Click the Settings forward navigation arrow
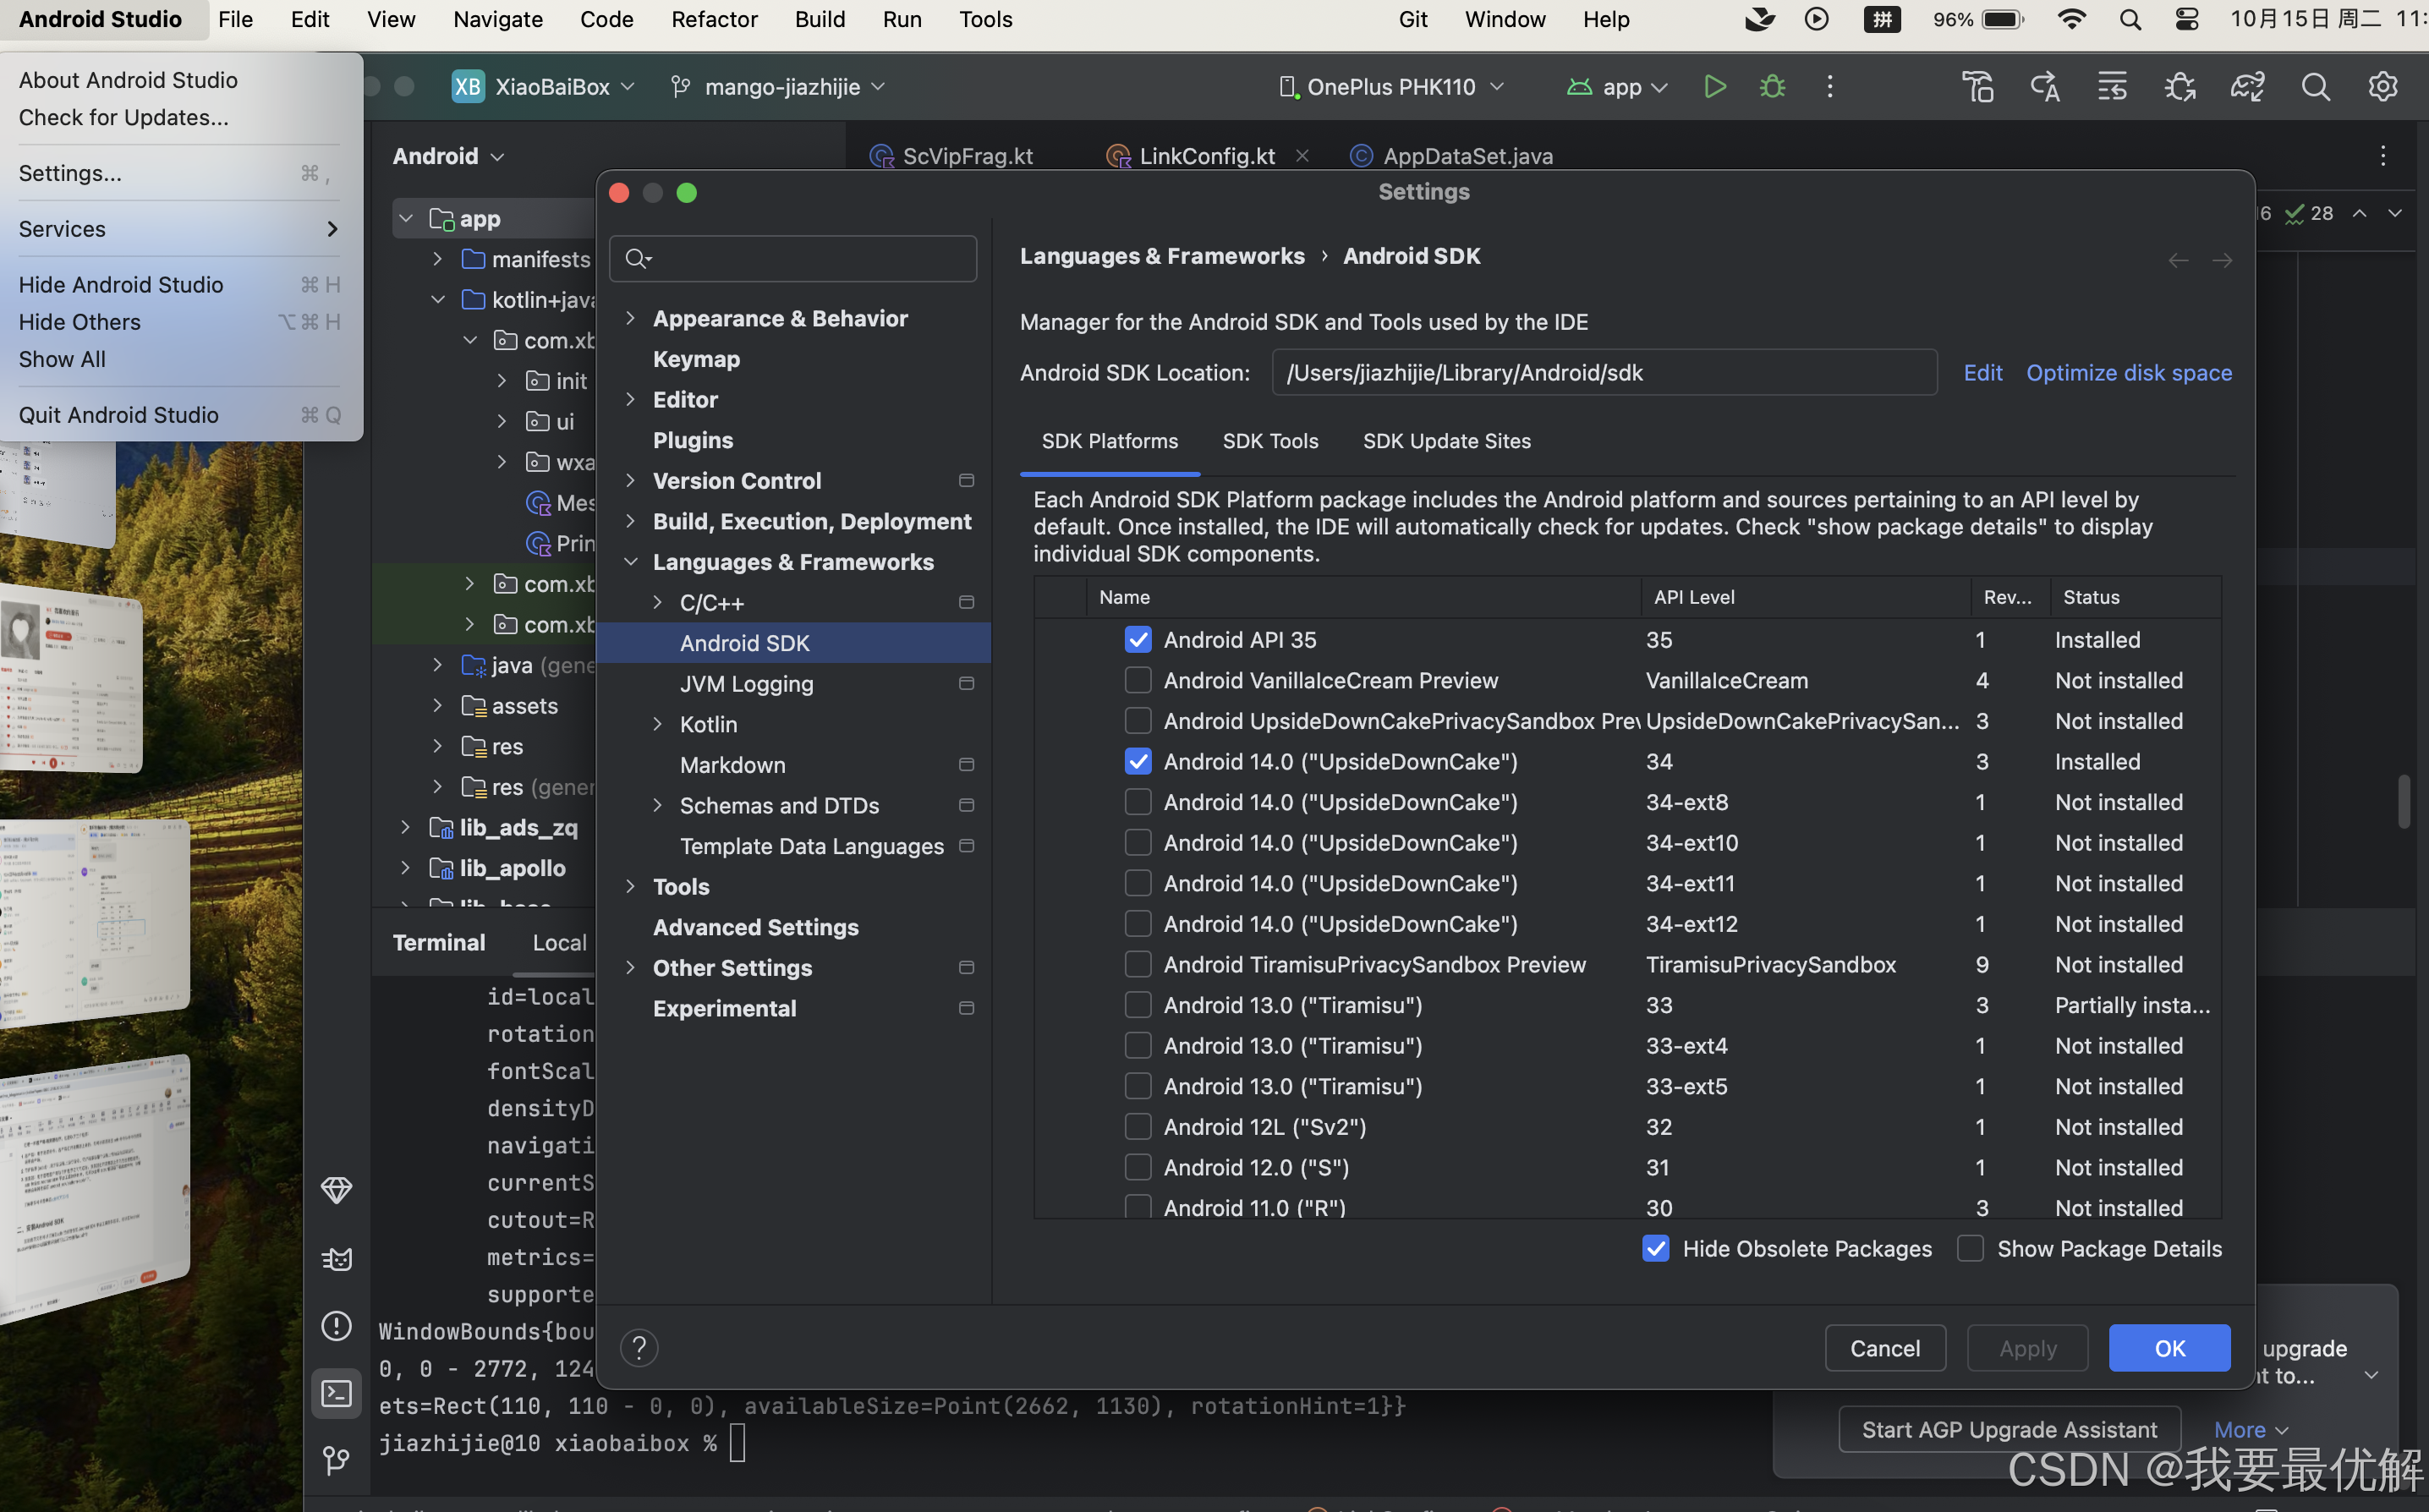The image size is (2429, 1512). [x=2222, y=261]
